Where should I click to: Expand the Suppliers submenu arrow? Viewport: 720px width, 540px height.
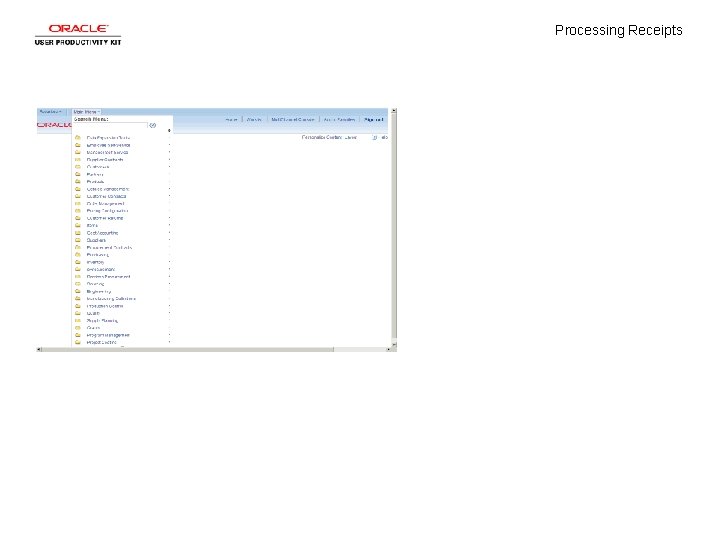click(169, 240)
